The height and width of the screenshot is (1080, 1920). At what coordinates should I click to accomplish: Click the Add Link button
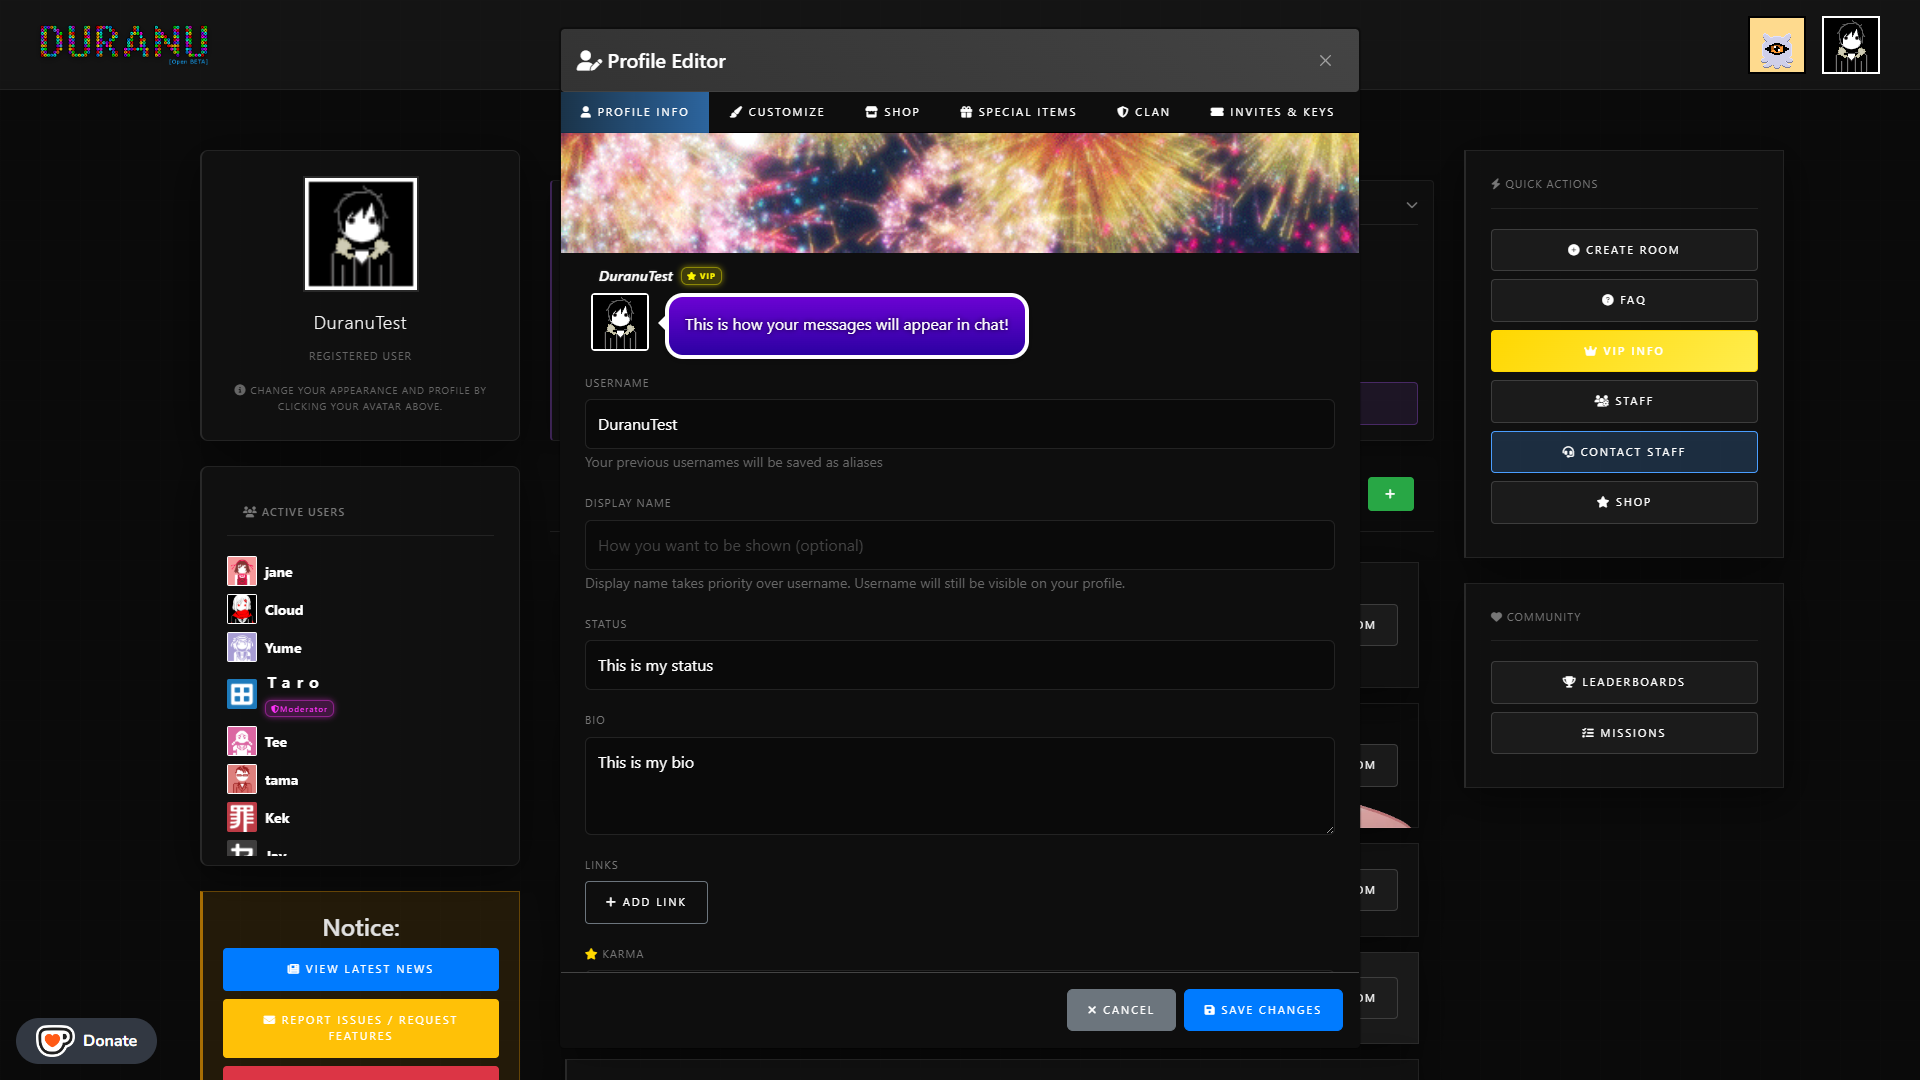pyautogui.click(x=646, y=902)
